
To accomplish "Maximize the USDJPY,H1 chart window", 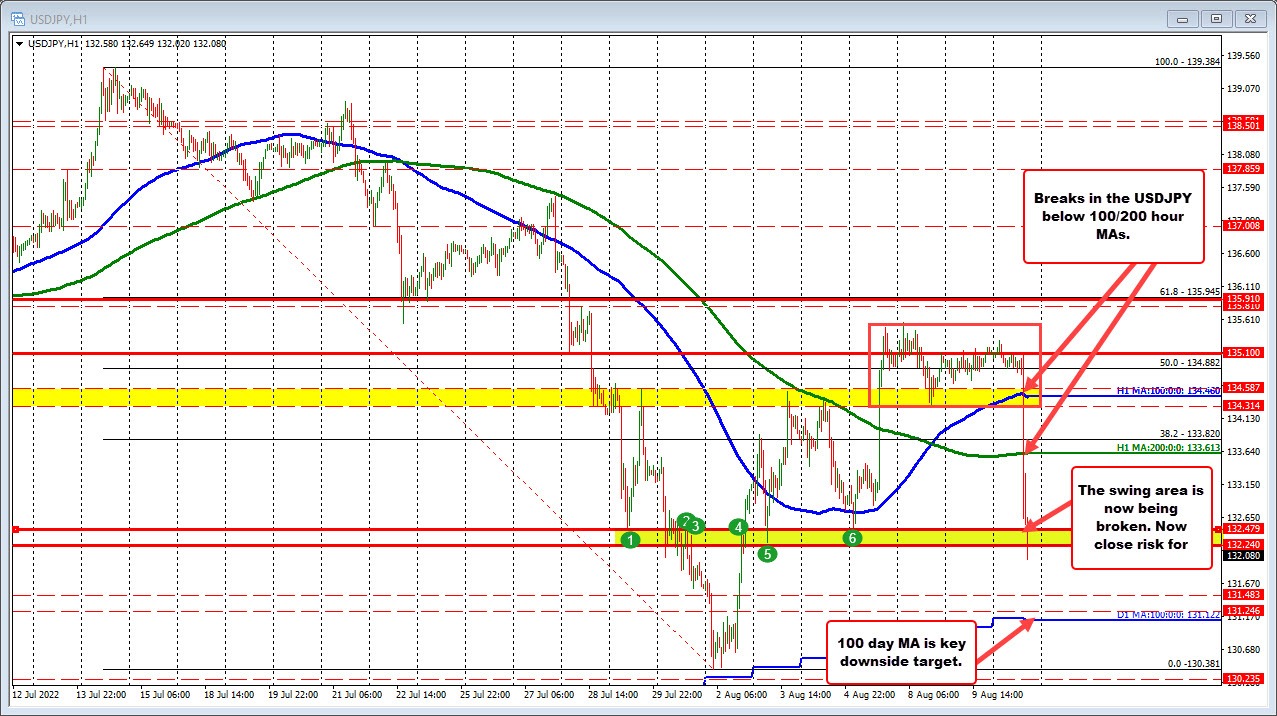I will (1216, 18).
